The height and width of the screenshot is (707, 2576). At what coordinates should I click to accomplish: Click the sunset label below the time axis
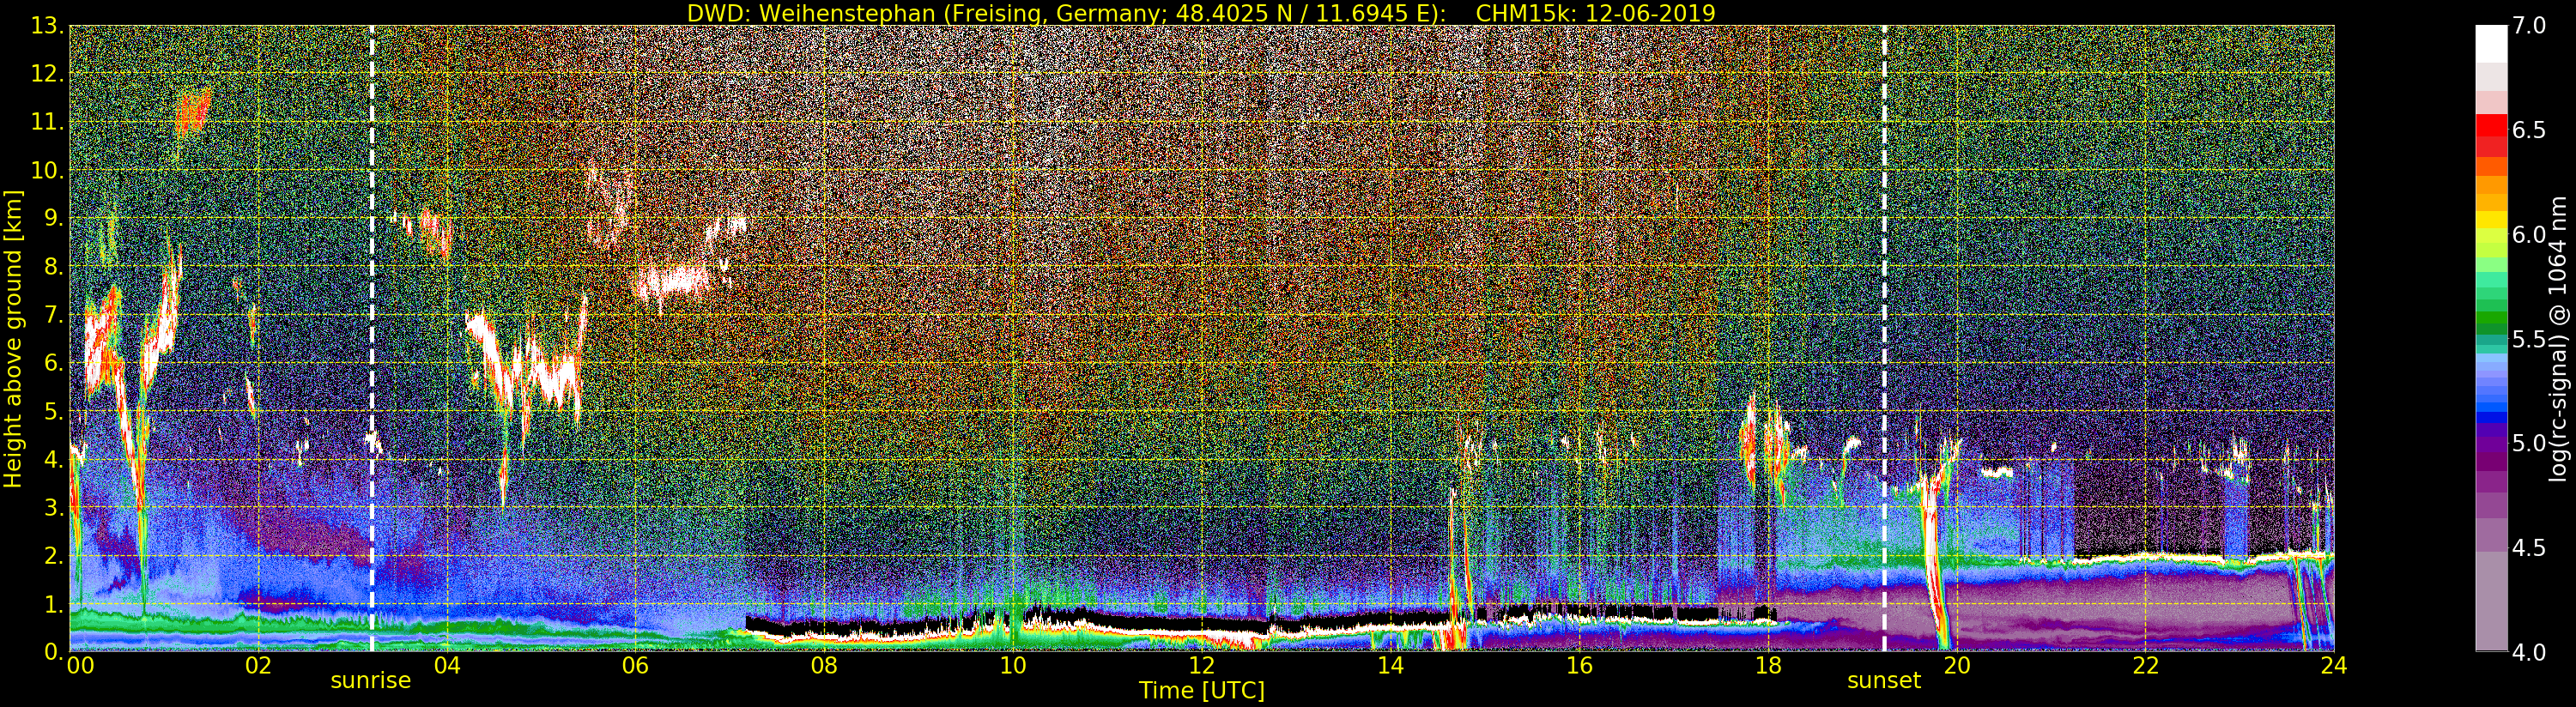coord(1883,681)
